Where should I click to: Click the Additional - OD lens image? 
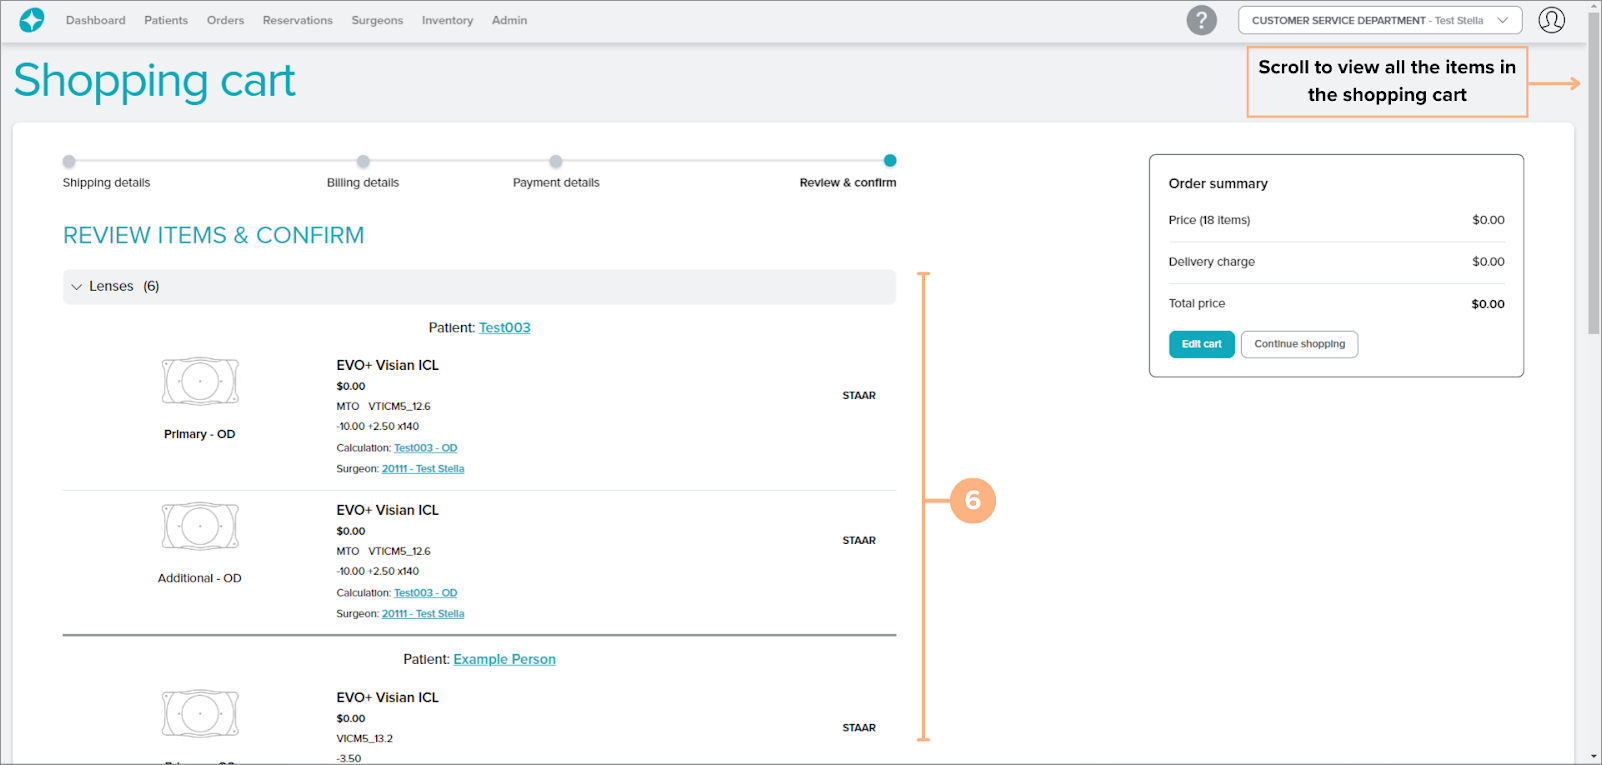200,526
